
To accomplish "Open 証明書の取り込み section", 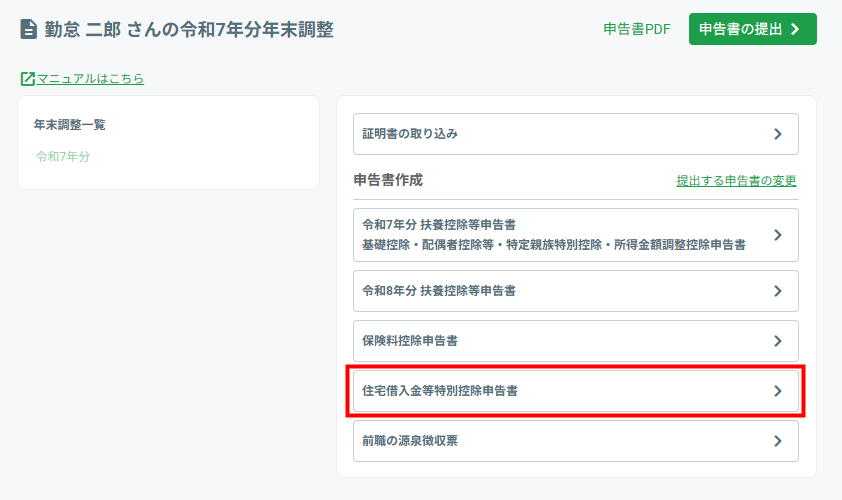I will tap(576, 134).
